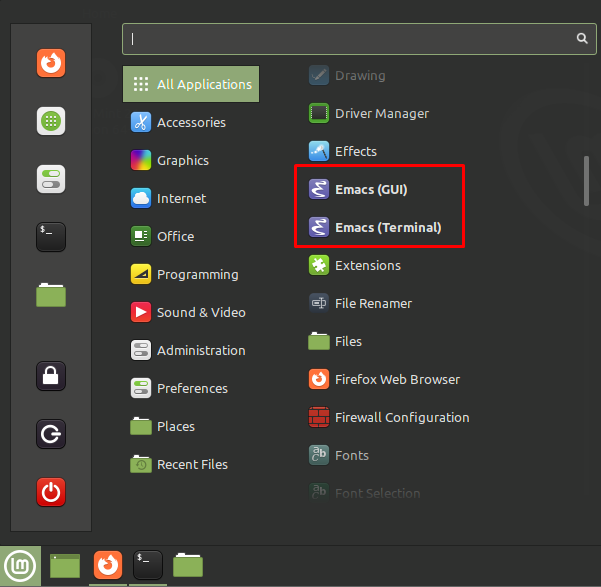Launch Firefox from the favorites sidebar
This screenshot has height=587, width=601.
[x=51, y=64]
